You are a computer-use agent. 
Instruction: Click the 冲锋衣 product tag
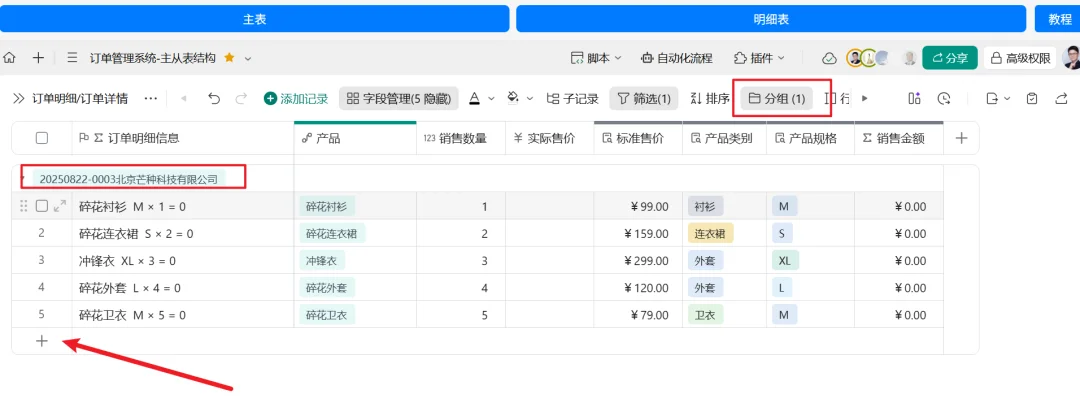(322, 261)
